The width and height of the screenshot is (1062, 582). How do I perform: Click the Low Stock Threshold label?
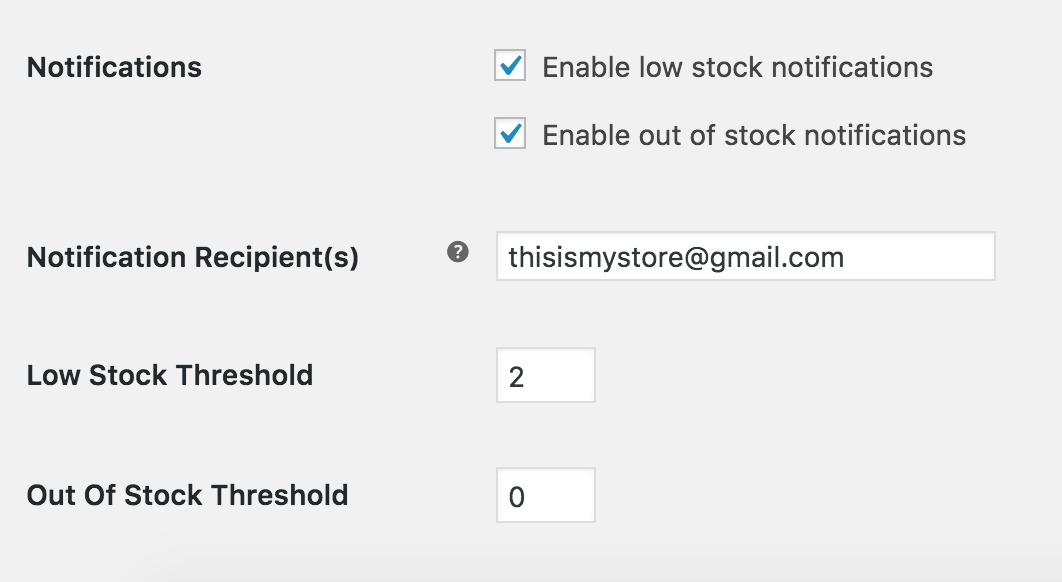pyautogui.click(x=170, y=375)
